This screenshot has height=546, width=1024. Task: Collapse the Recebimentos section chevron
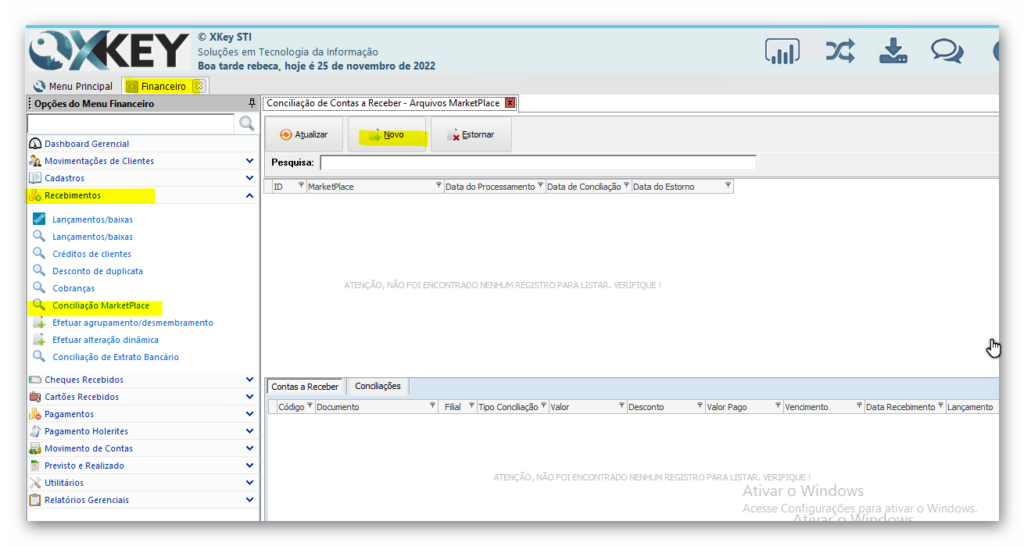click(x=249, y=195)
